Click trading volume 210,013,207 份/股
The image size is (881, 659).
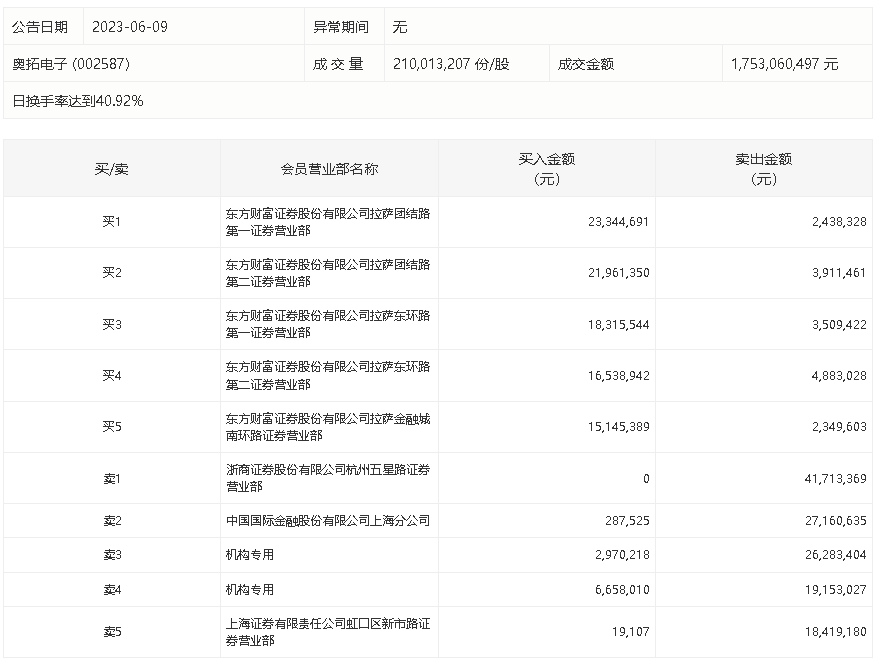pyautogui.click(x=451, y=64)
